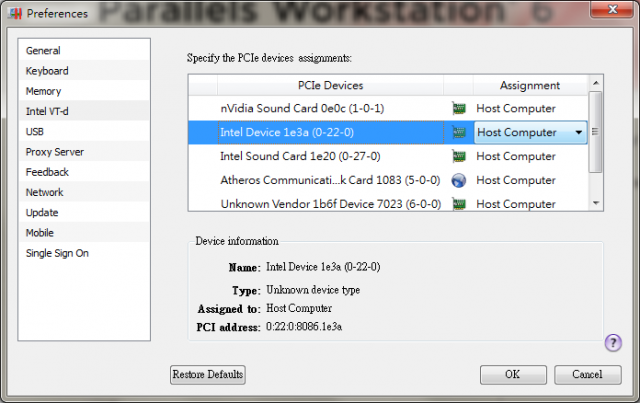Click the Parallels icon in the title bar
Screen dimensions: 640x403
15,13
